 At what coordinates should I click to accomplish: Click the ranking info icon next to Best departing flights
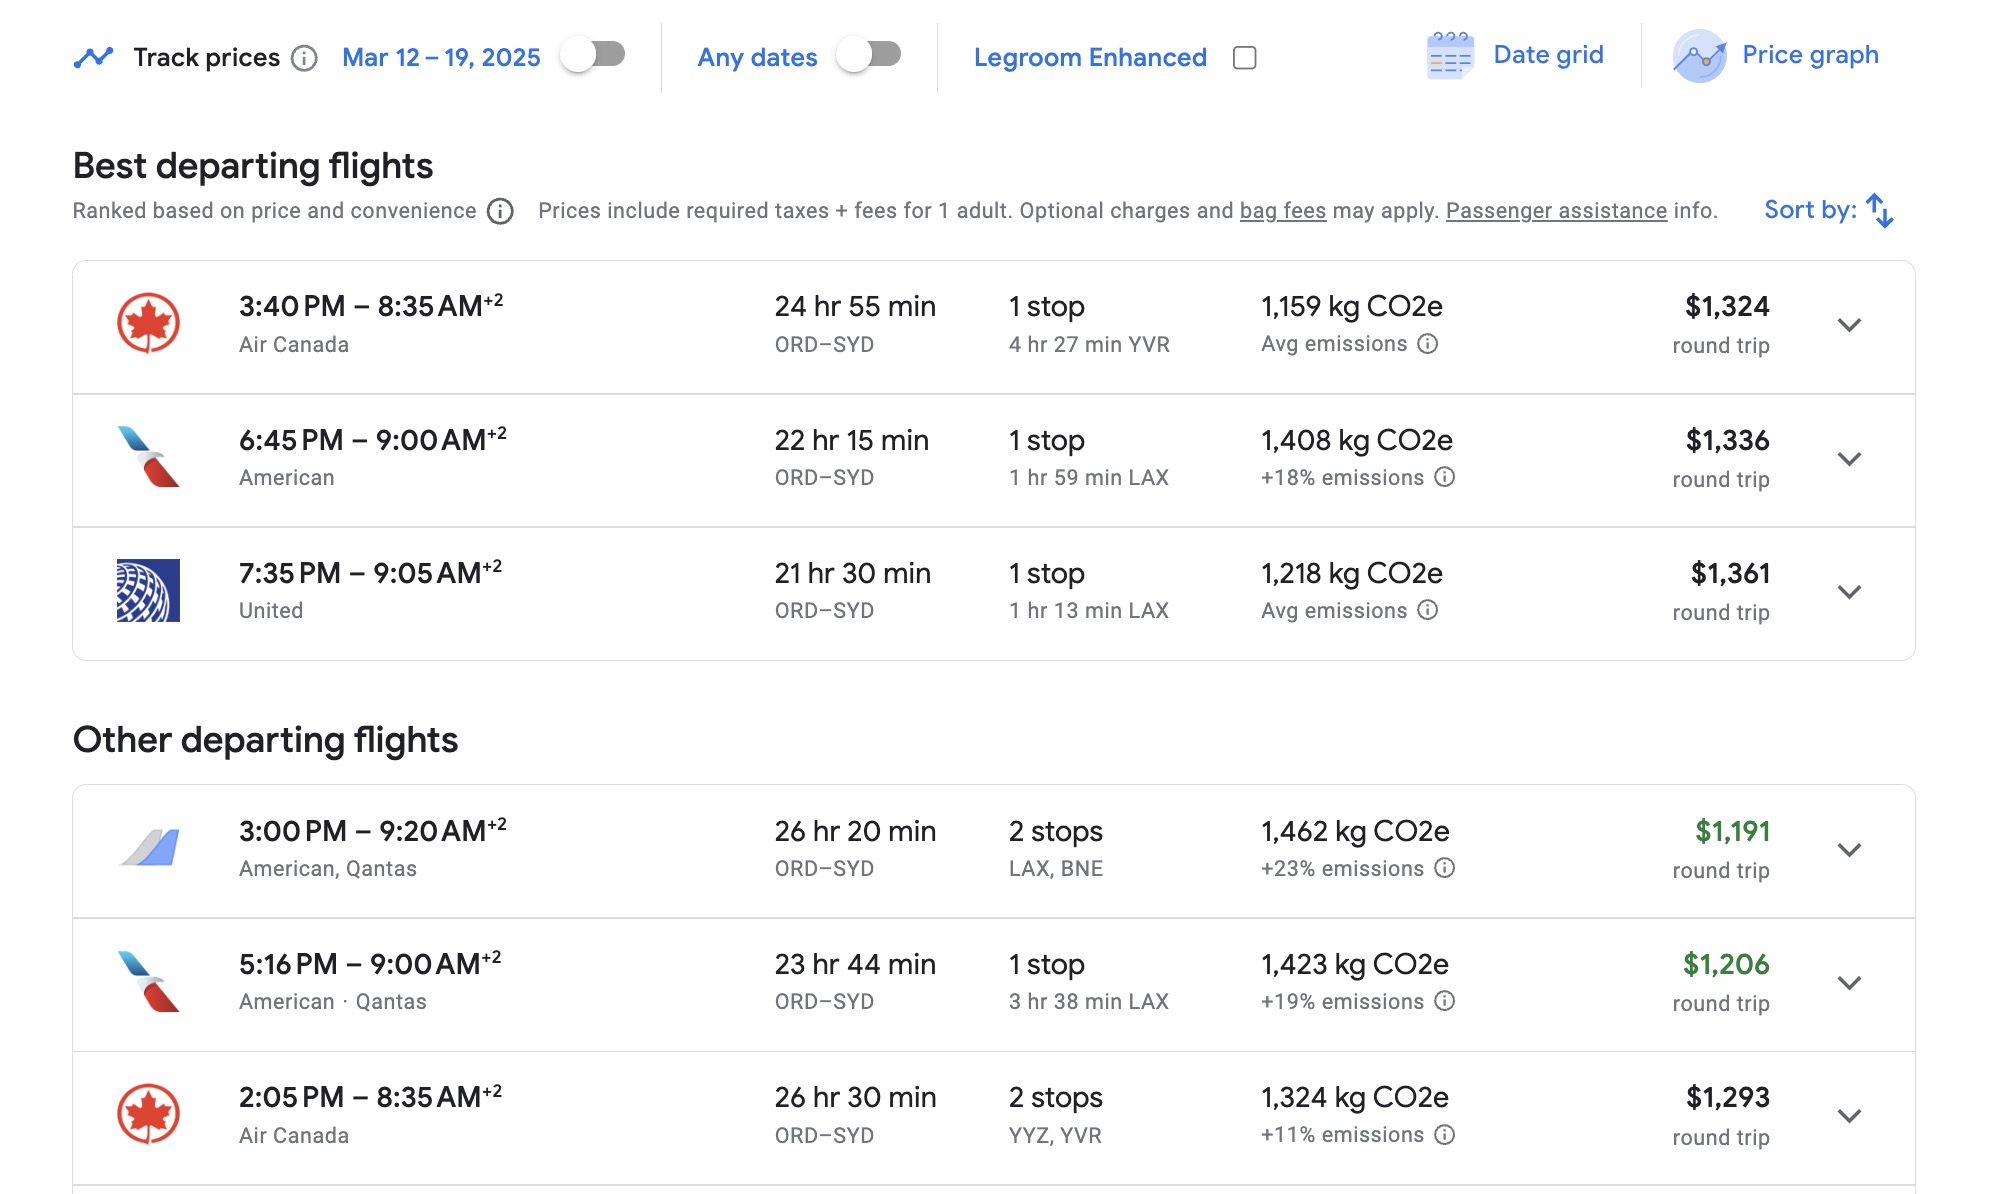coord(500,211)
